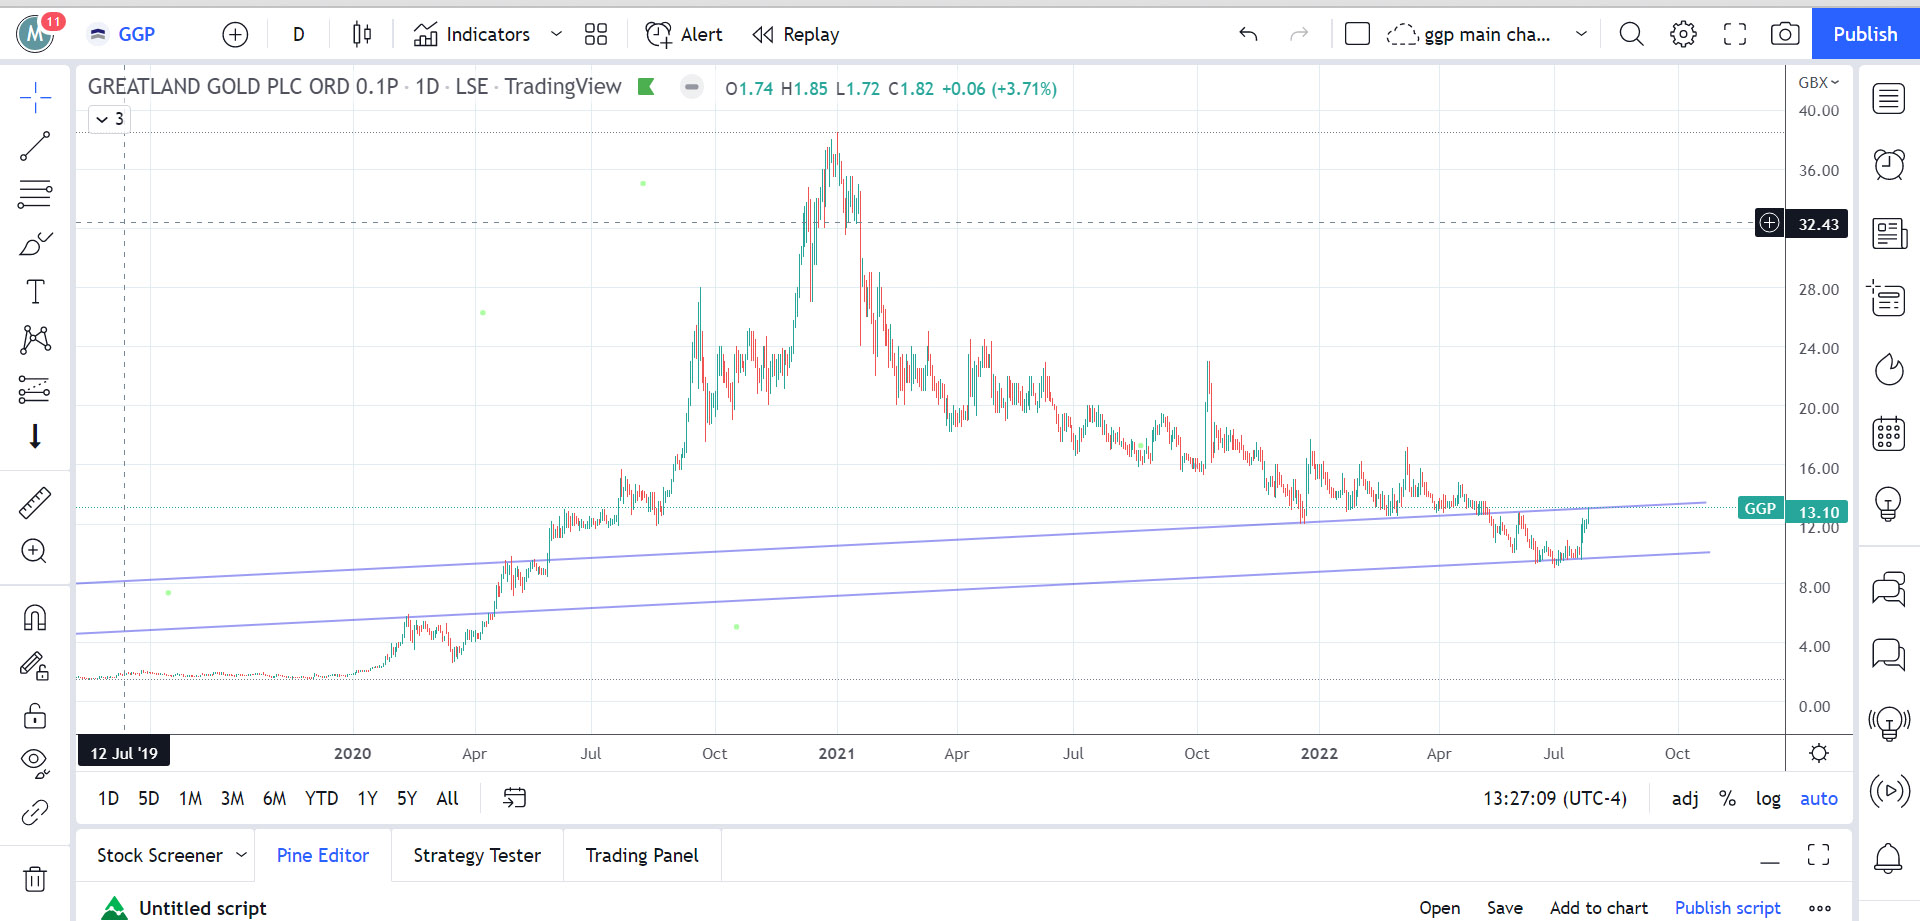Click the blue Publish button

[1865, 34]
